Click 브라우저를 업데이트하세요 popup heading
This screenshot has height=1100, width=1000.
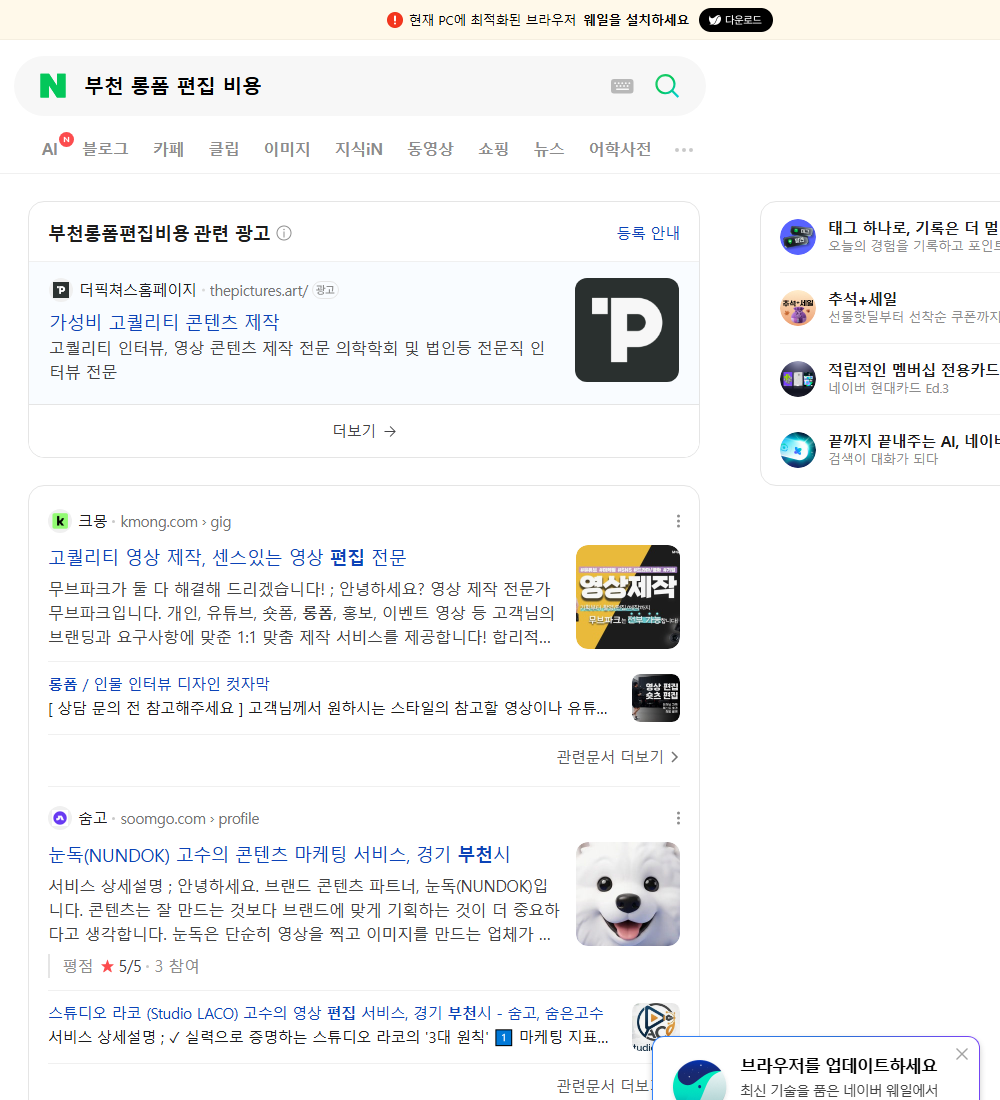pos(839,1065)
